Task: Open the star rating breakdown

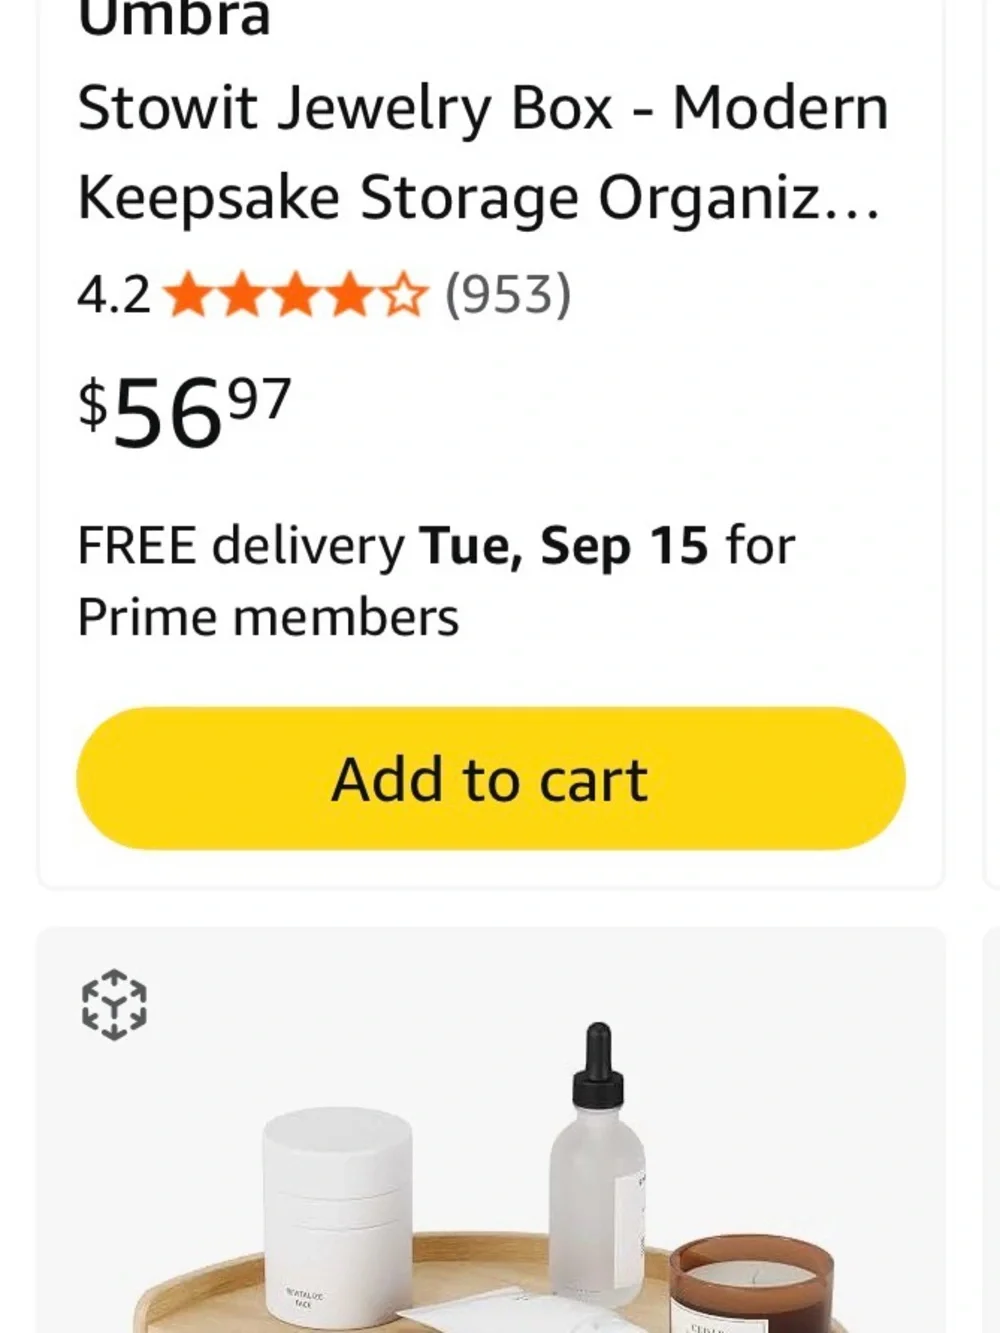Action: coord(296,296)
